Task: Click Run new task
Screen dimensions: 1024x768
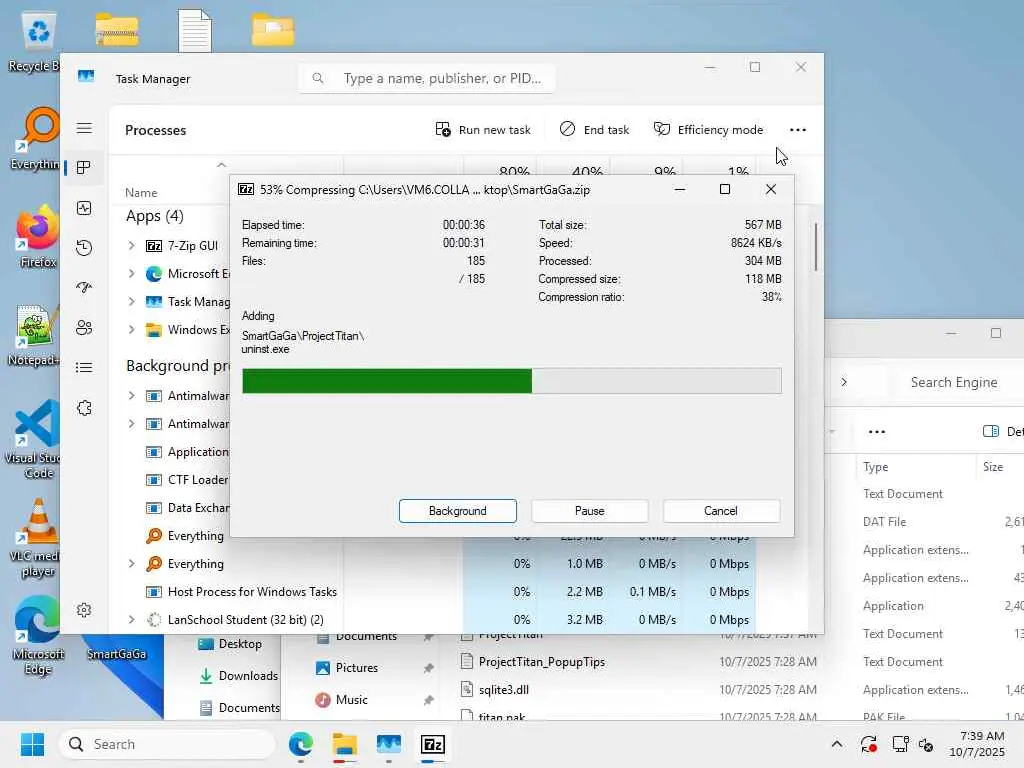Action: point(483,129)
